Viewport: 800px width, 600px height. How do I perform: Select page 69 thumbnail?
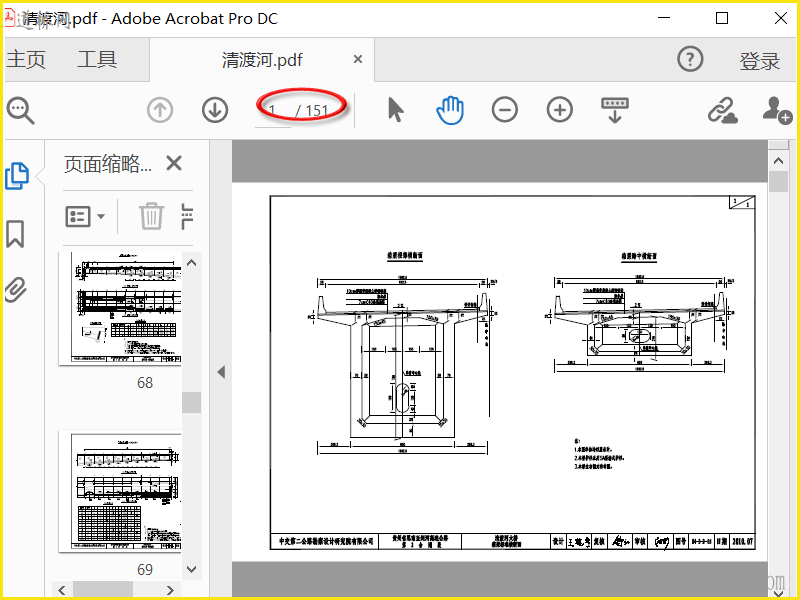pyautogui.click(x=120, y=491)
